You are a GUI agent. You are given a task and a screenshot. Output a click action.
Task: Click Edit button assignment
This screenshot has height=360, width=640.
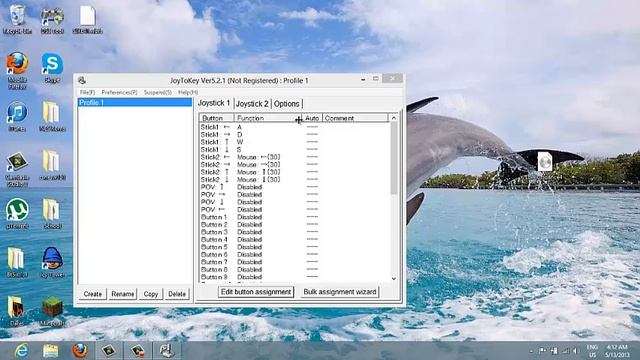[256, 292]
